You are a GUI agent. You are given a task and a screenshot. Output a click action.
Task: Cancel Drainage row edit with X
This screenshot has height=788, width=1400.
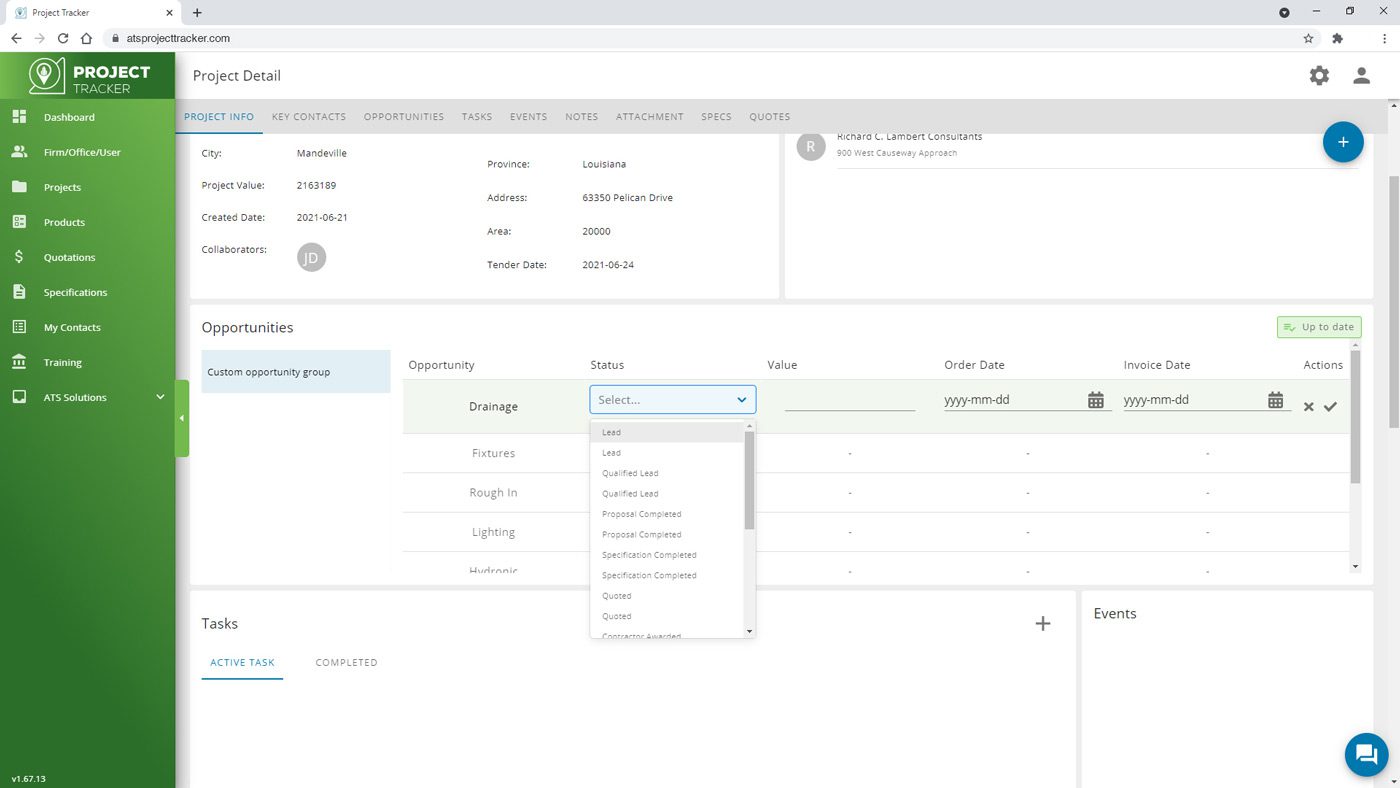pos(1308,407)
